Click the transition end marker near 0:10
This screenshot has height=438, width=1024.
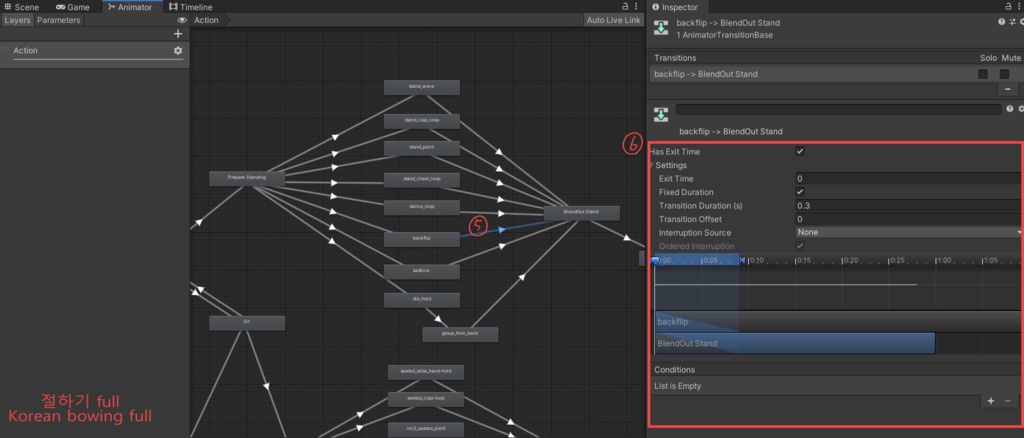point(742,260)
